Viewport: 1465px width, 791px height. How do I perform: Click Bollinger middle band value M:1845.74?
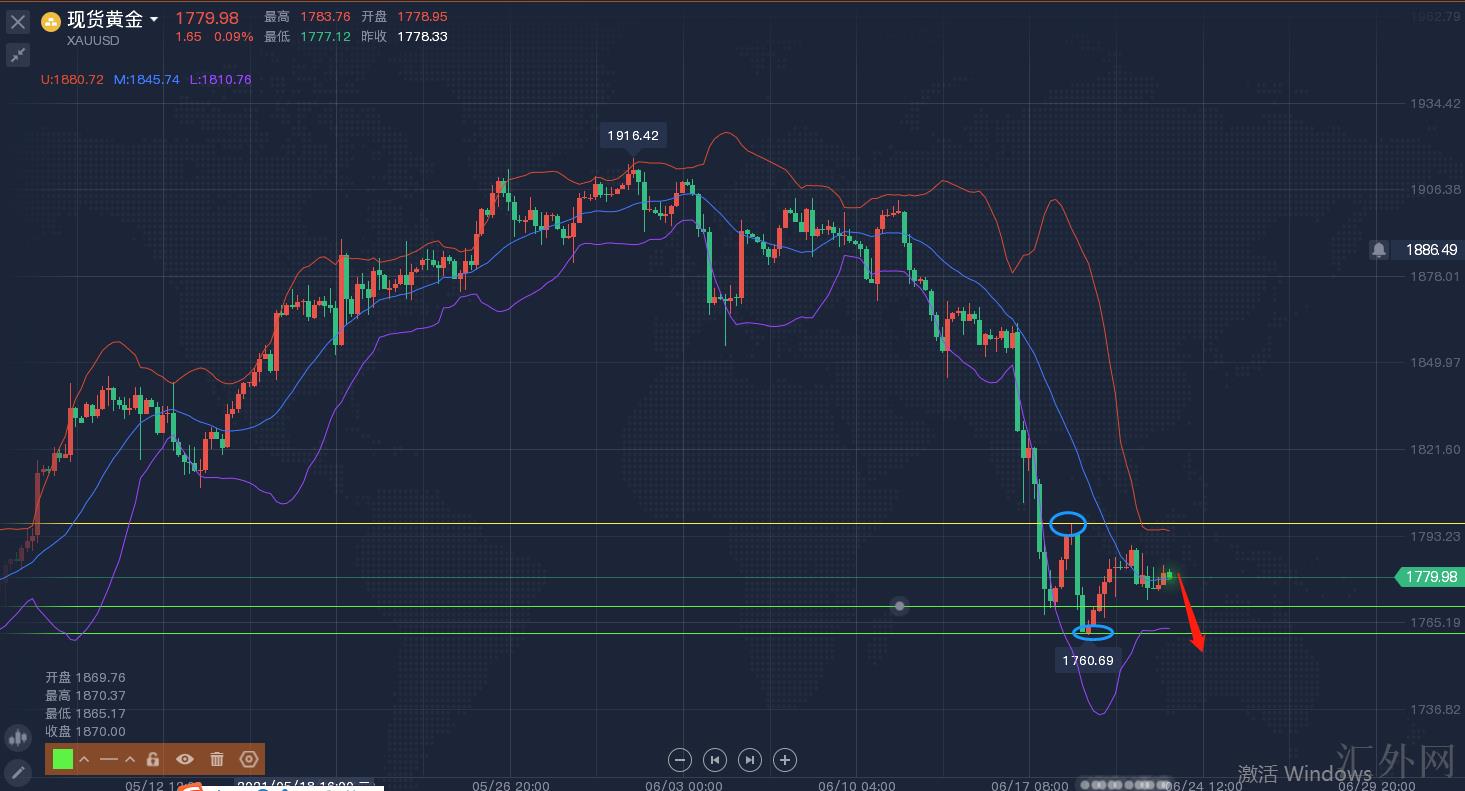(146, 79)
